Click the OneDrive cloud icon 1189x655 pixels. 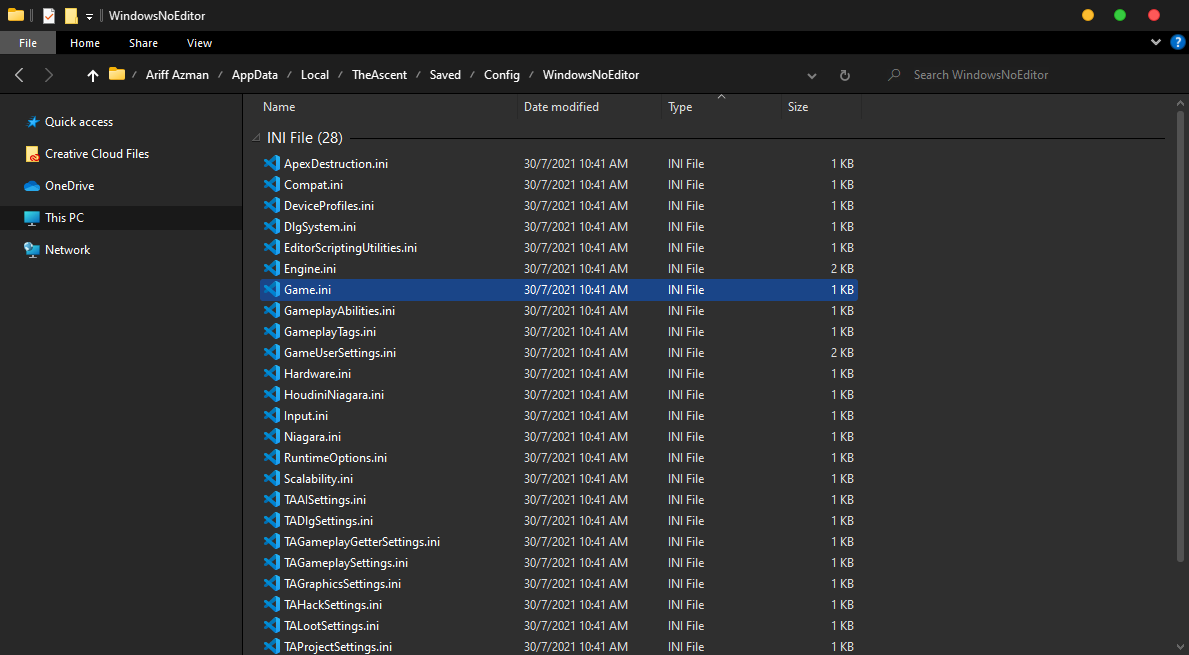(x=32, y=186)
